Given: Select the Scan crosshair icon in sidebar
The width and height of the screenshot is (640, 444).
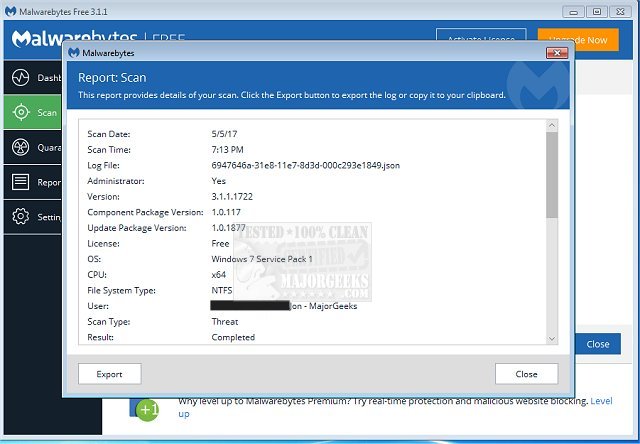Looking at the screenshot, I should tap(21, 112).
